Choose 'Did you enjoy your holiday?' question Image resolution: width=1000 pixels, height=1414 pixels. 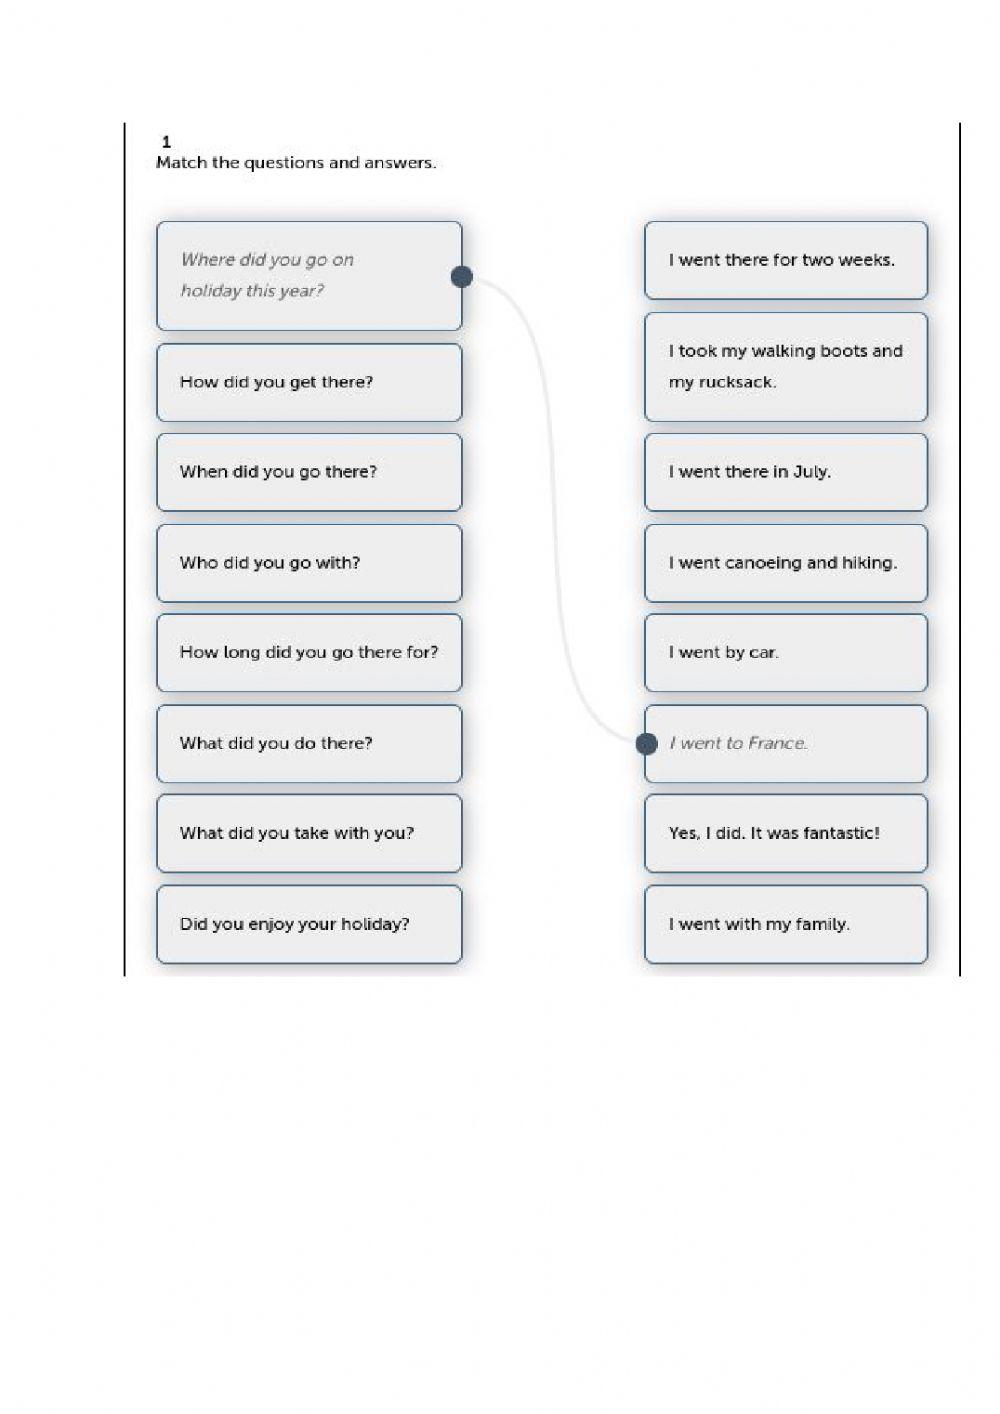(309, 924)
